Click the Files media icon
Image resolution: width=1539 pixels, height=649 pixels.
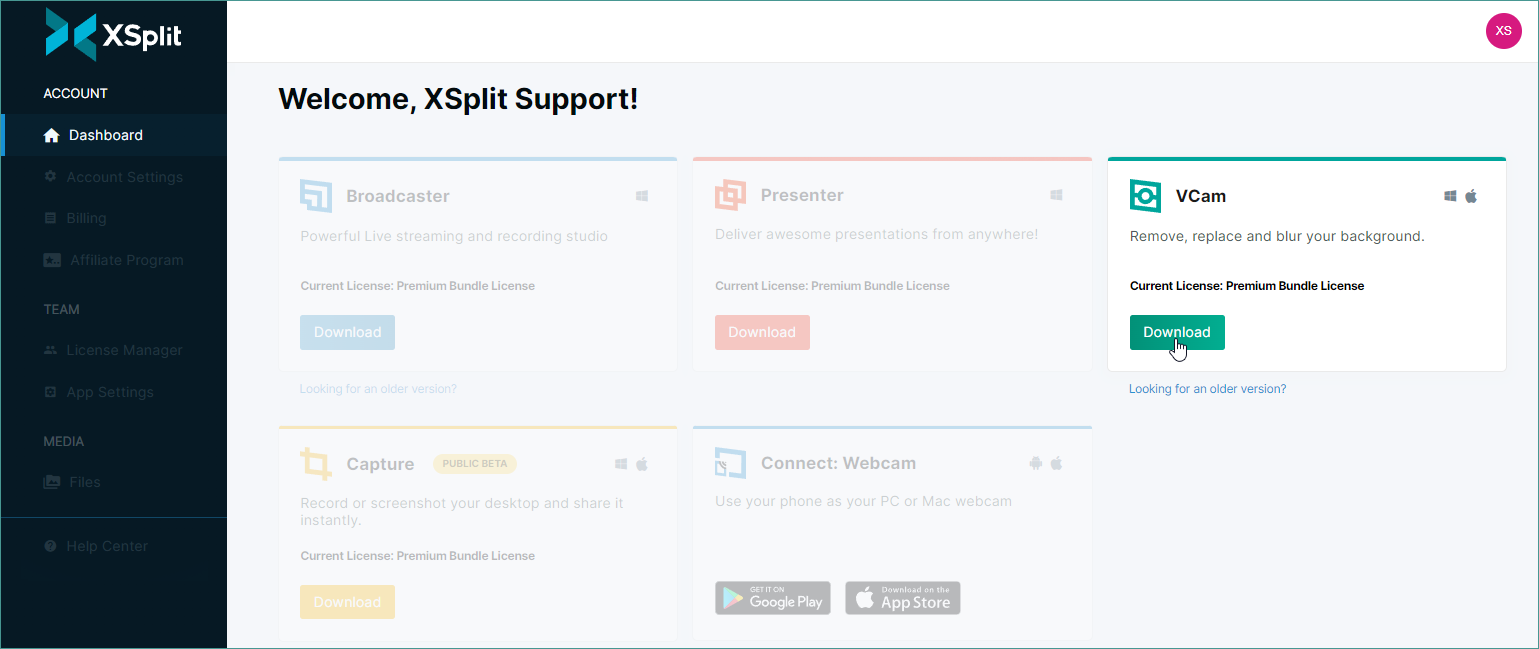(52, 482)
